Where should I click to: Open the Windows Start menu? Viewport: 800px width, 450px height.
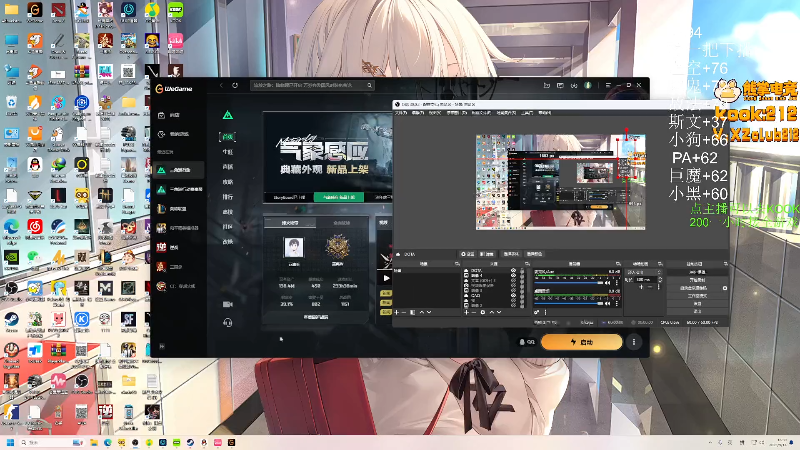click(10, 442)
